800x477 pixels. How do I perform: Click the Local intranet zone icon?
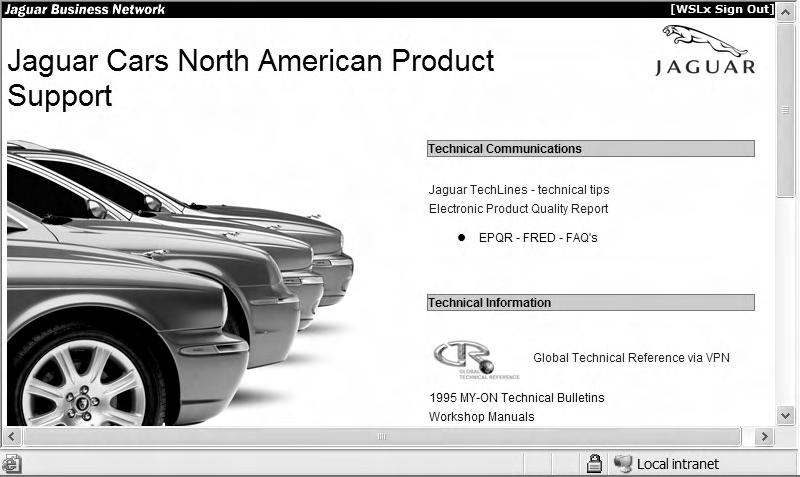622,463
